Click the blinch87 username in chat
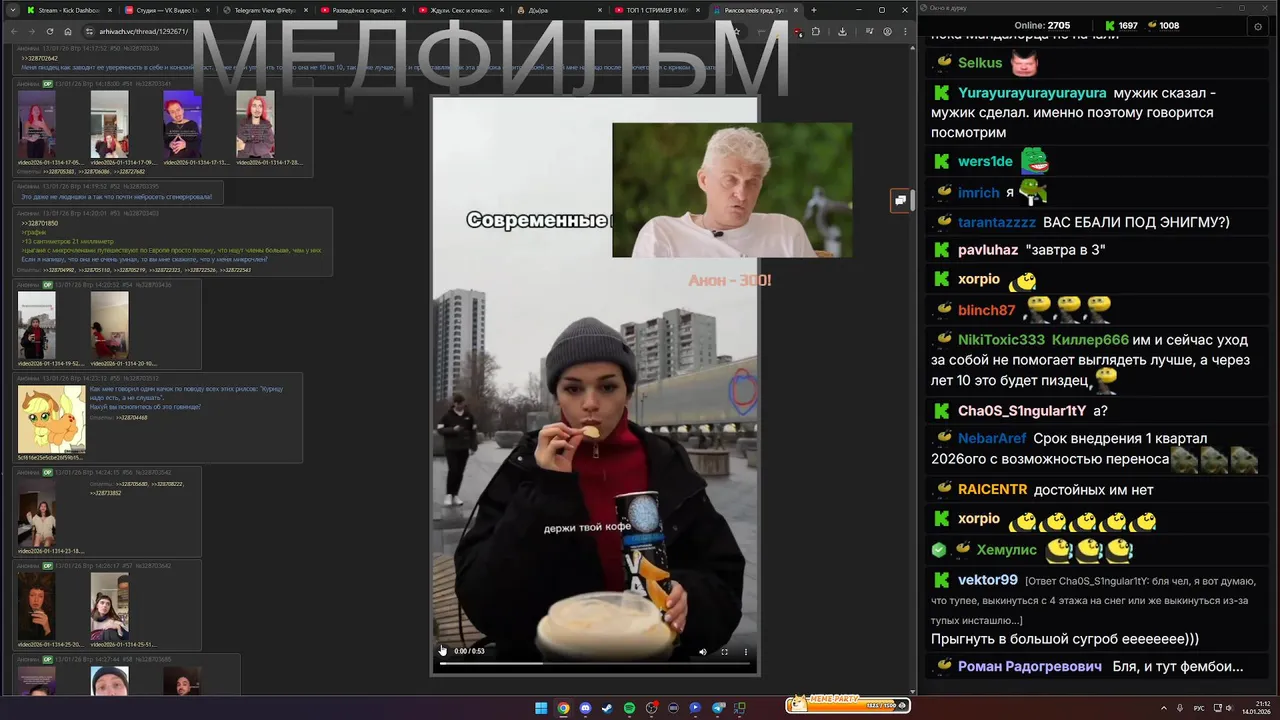This screenshot has width=1280, height=720. [x=986, y=310]
